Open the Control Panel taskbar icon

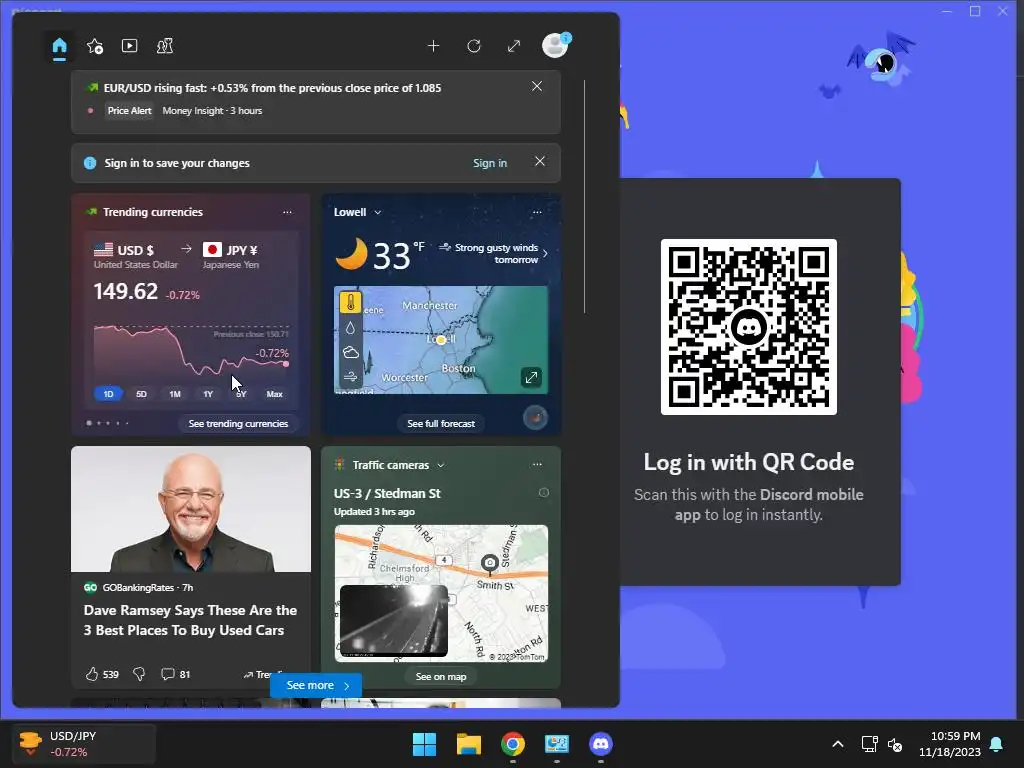557,744
